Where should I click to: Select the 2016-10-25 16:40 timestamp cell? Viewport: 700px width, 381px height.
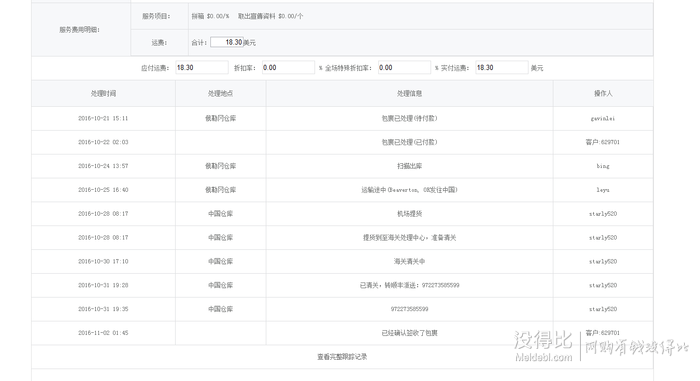(x=103, y=190)
